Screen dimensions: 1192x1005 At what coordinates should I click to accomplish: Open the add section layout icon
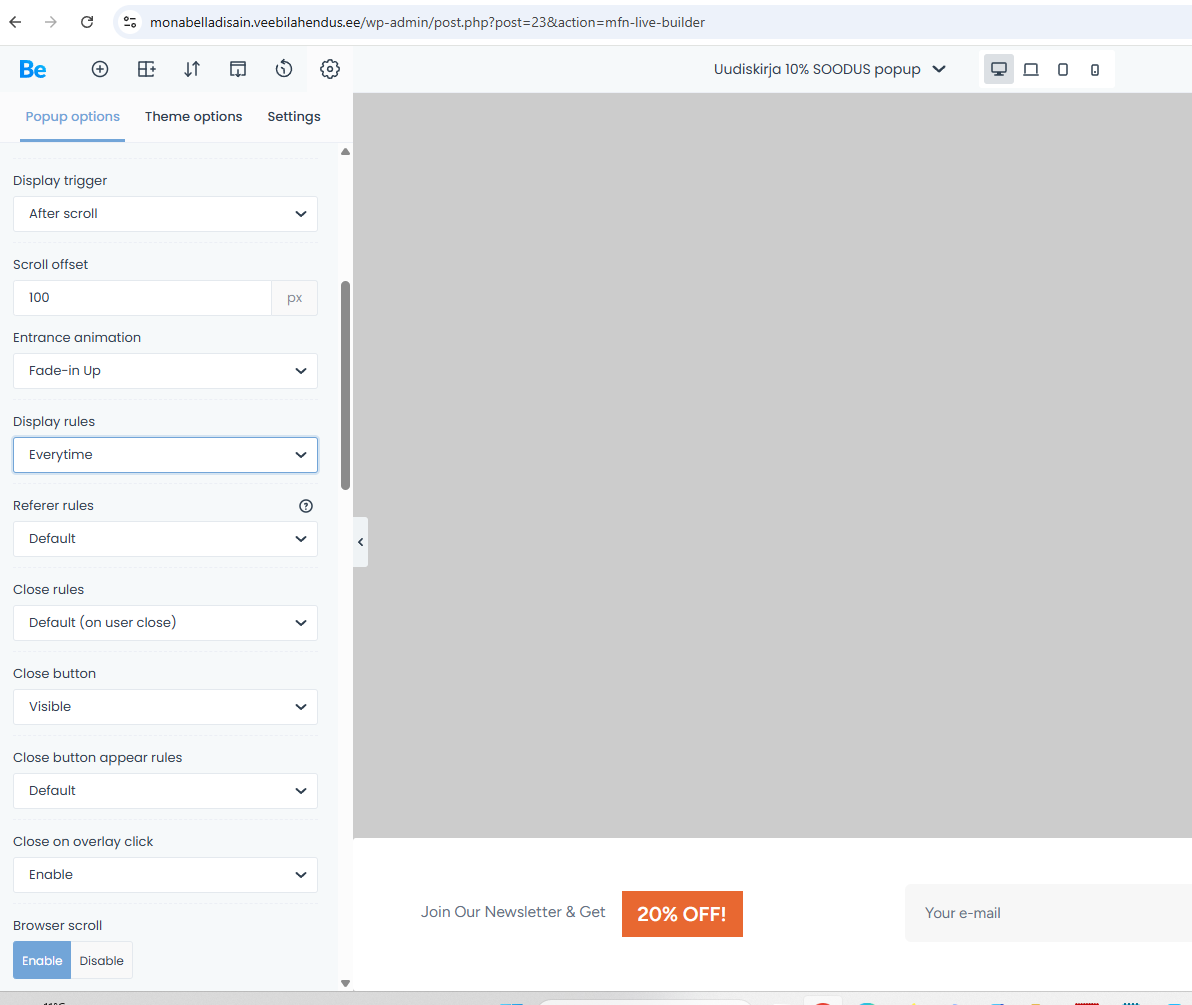(146, 69)
